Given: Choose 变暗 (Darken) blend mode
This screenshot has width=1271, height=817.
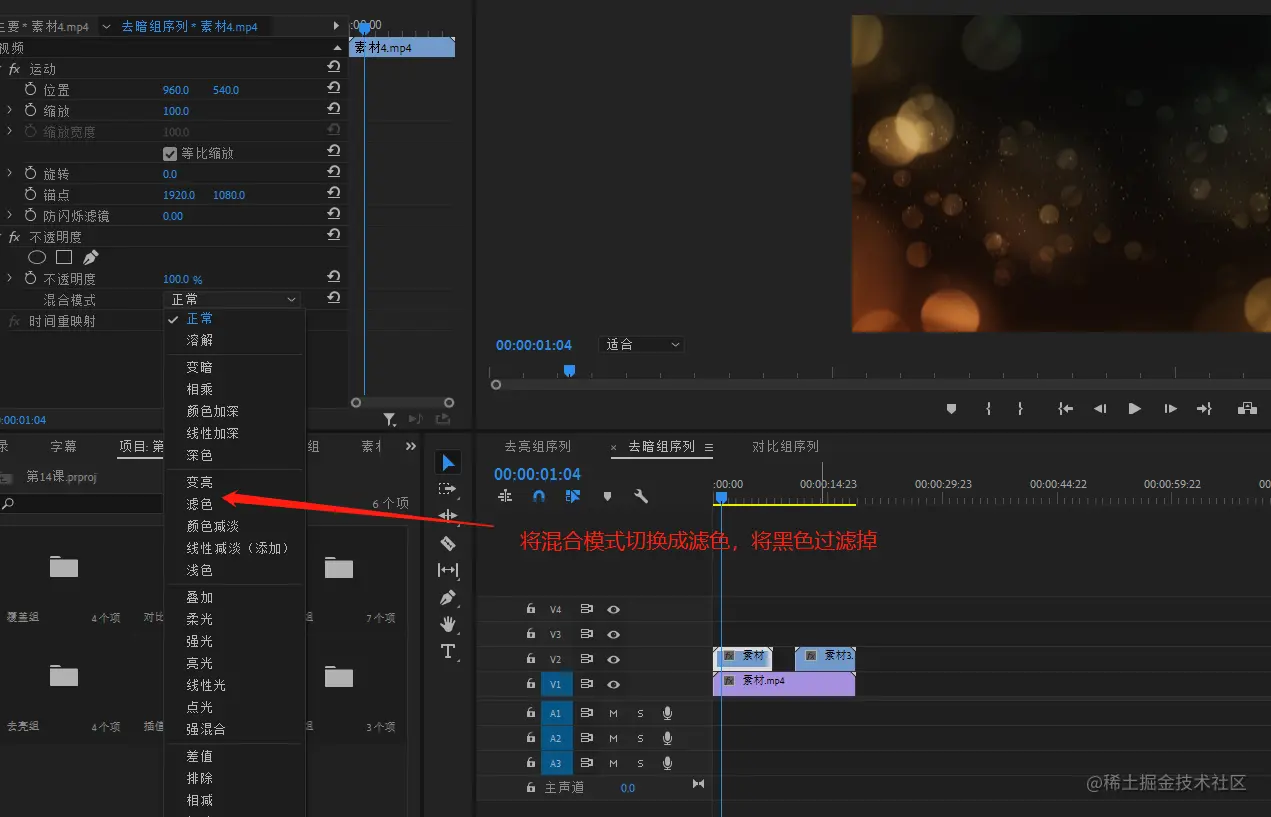Looking at the screenshot, I should coord(199,367).
